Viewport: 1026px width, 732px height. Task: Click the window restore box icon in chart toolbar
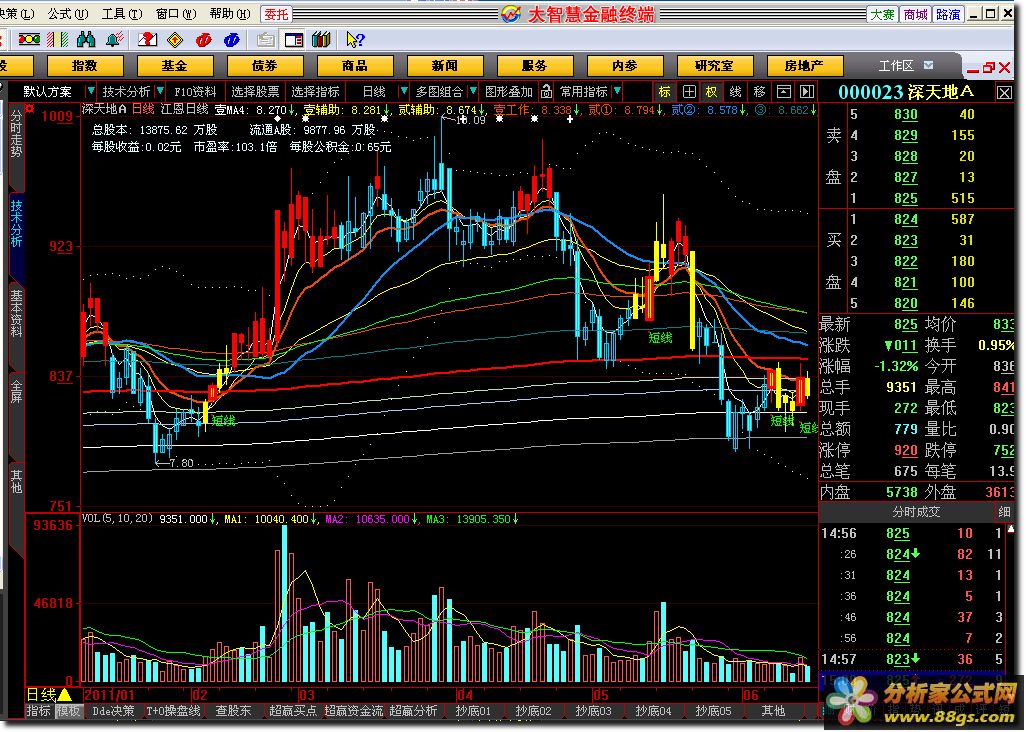coord(783,92)
